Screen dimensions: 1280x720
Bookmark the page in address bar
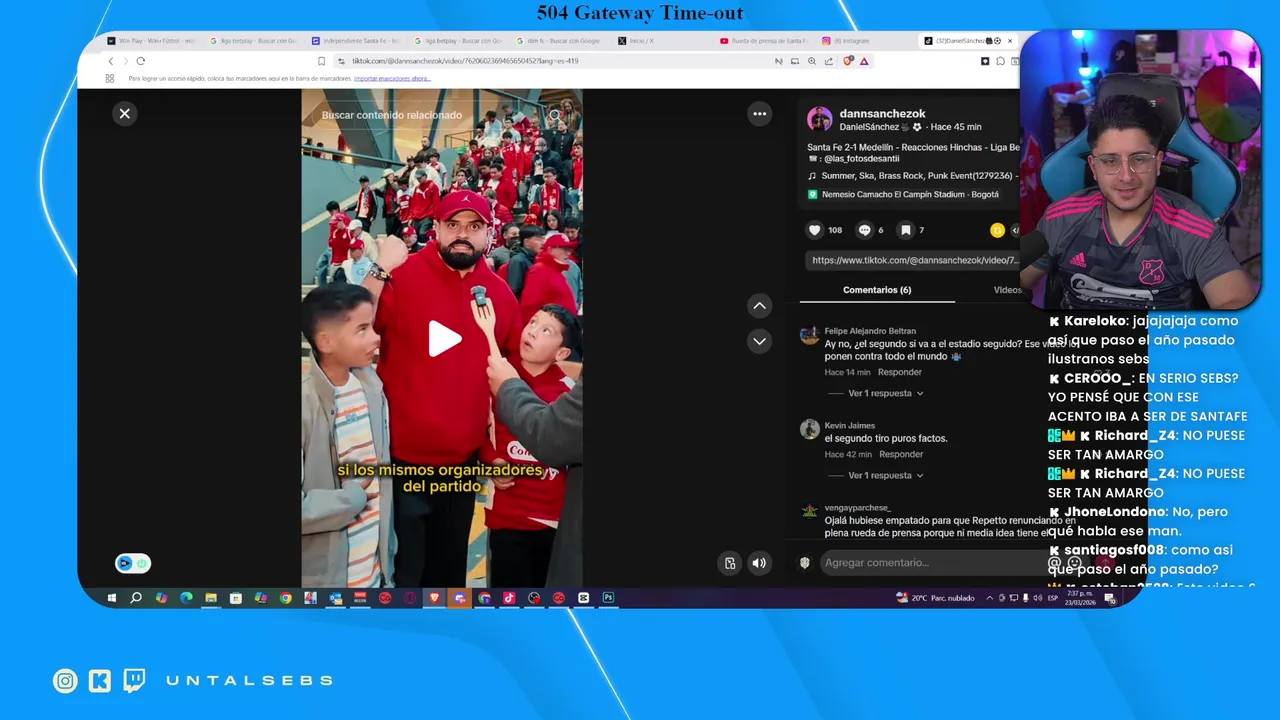321,61
